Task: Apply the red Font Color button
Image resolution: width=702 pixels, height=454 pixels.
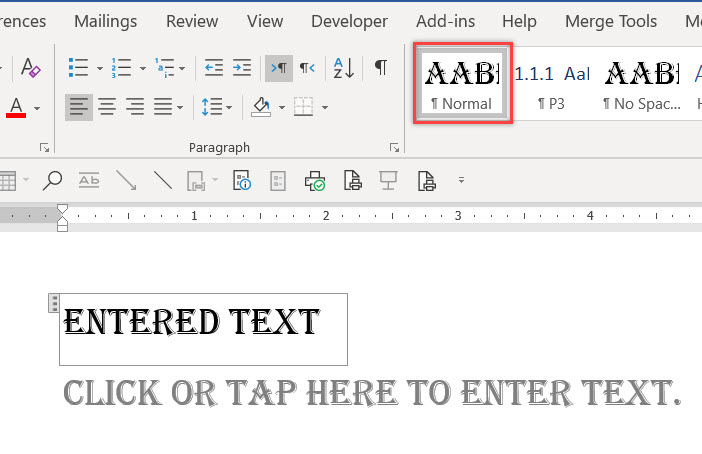Action: (x=16, y=107)
